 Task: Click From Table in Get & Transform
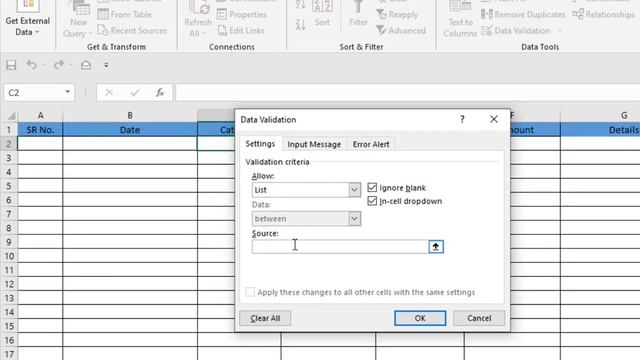124,14
